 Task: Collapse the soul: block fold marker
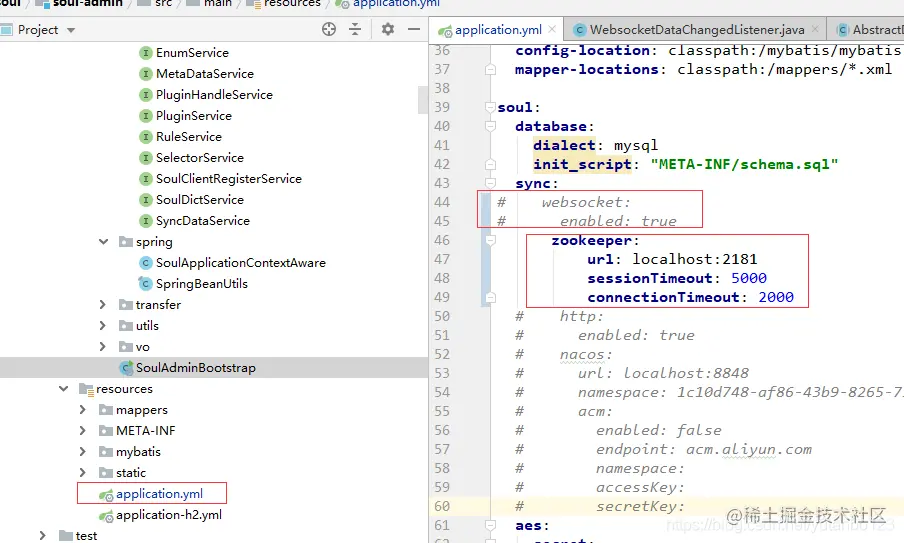tap(491, 107)
